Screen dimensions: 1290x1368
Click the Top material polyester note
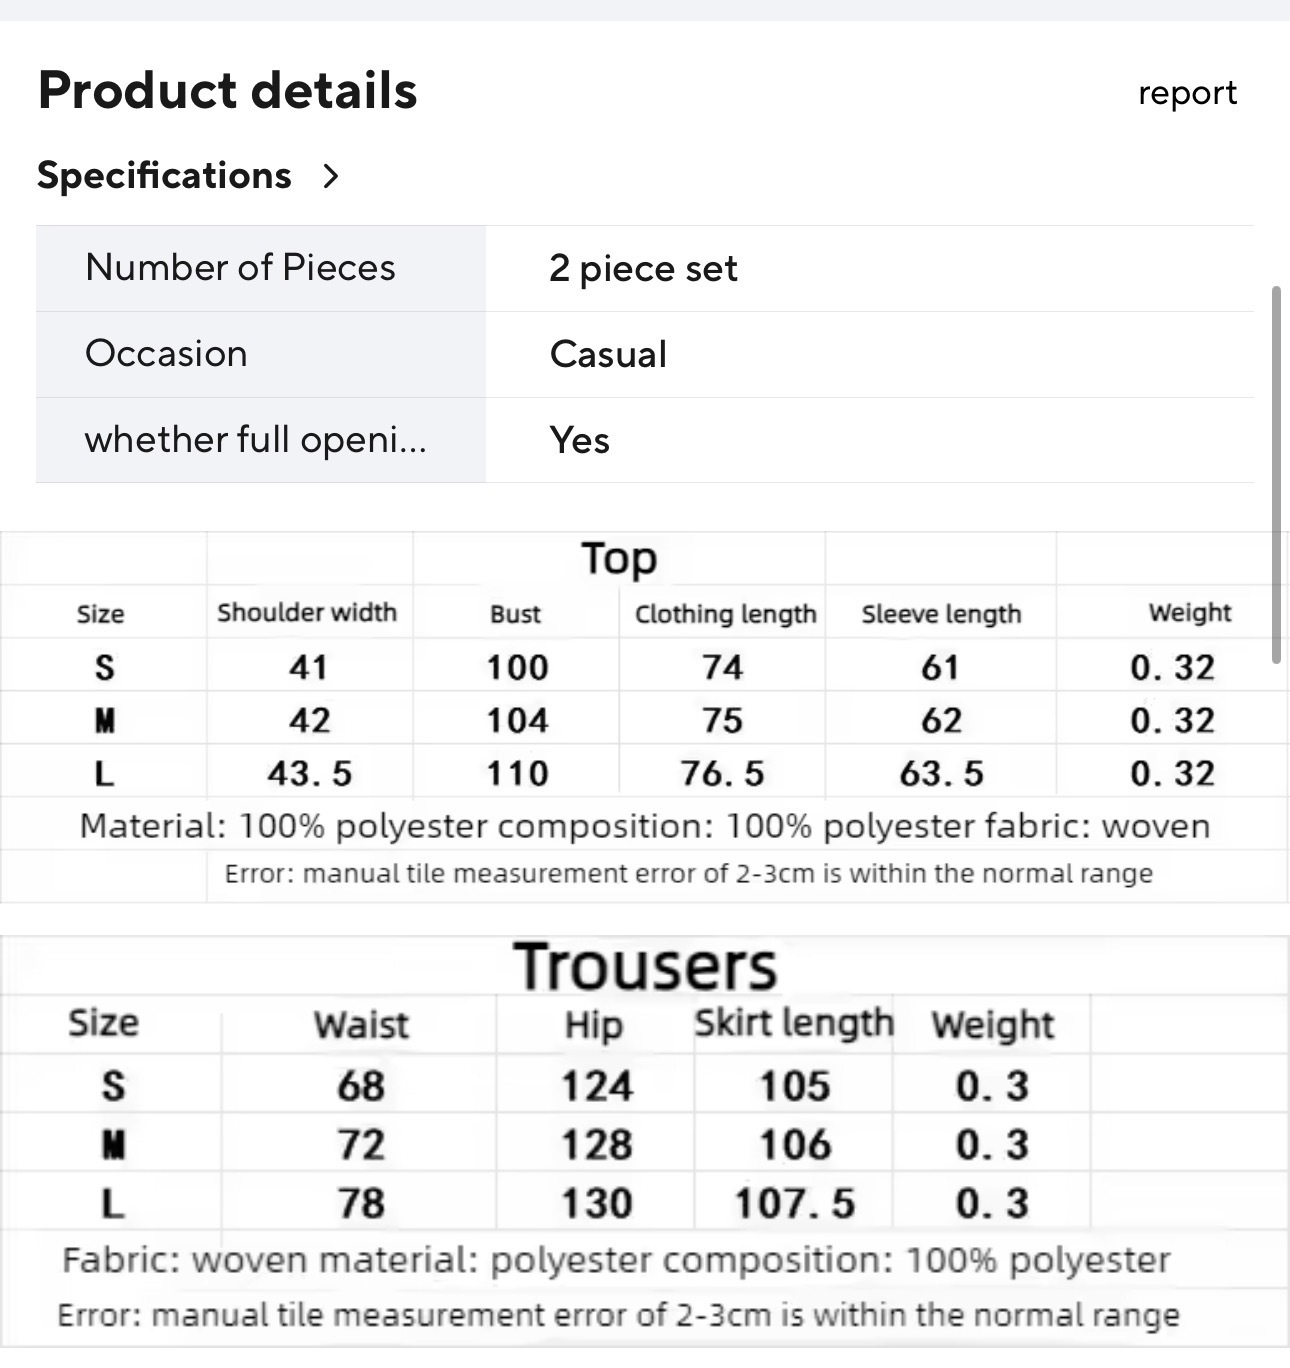645,826
